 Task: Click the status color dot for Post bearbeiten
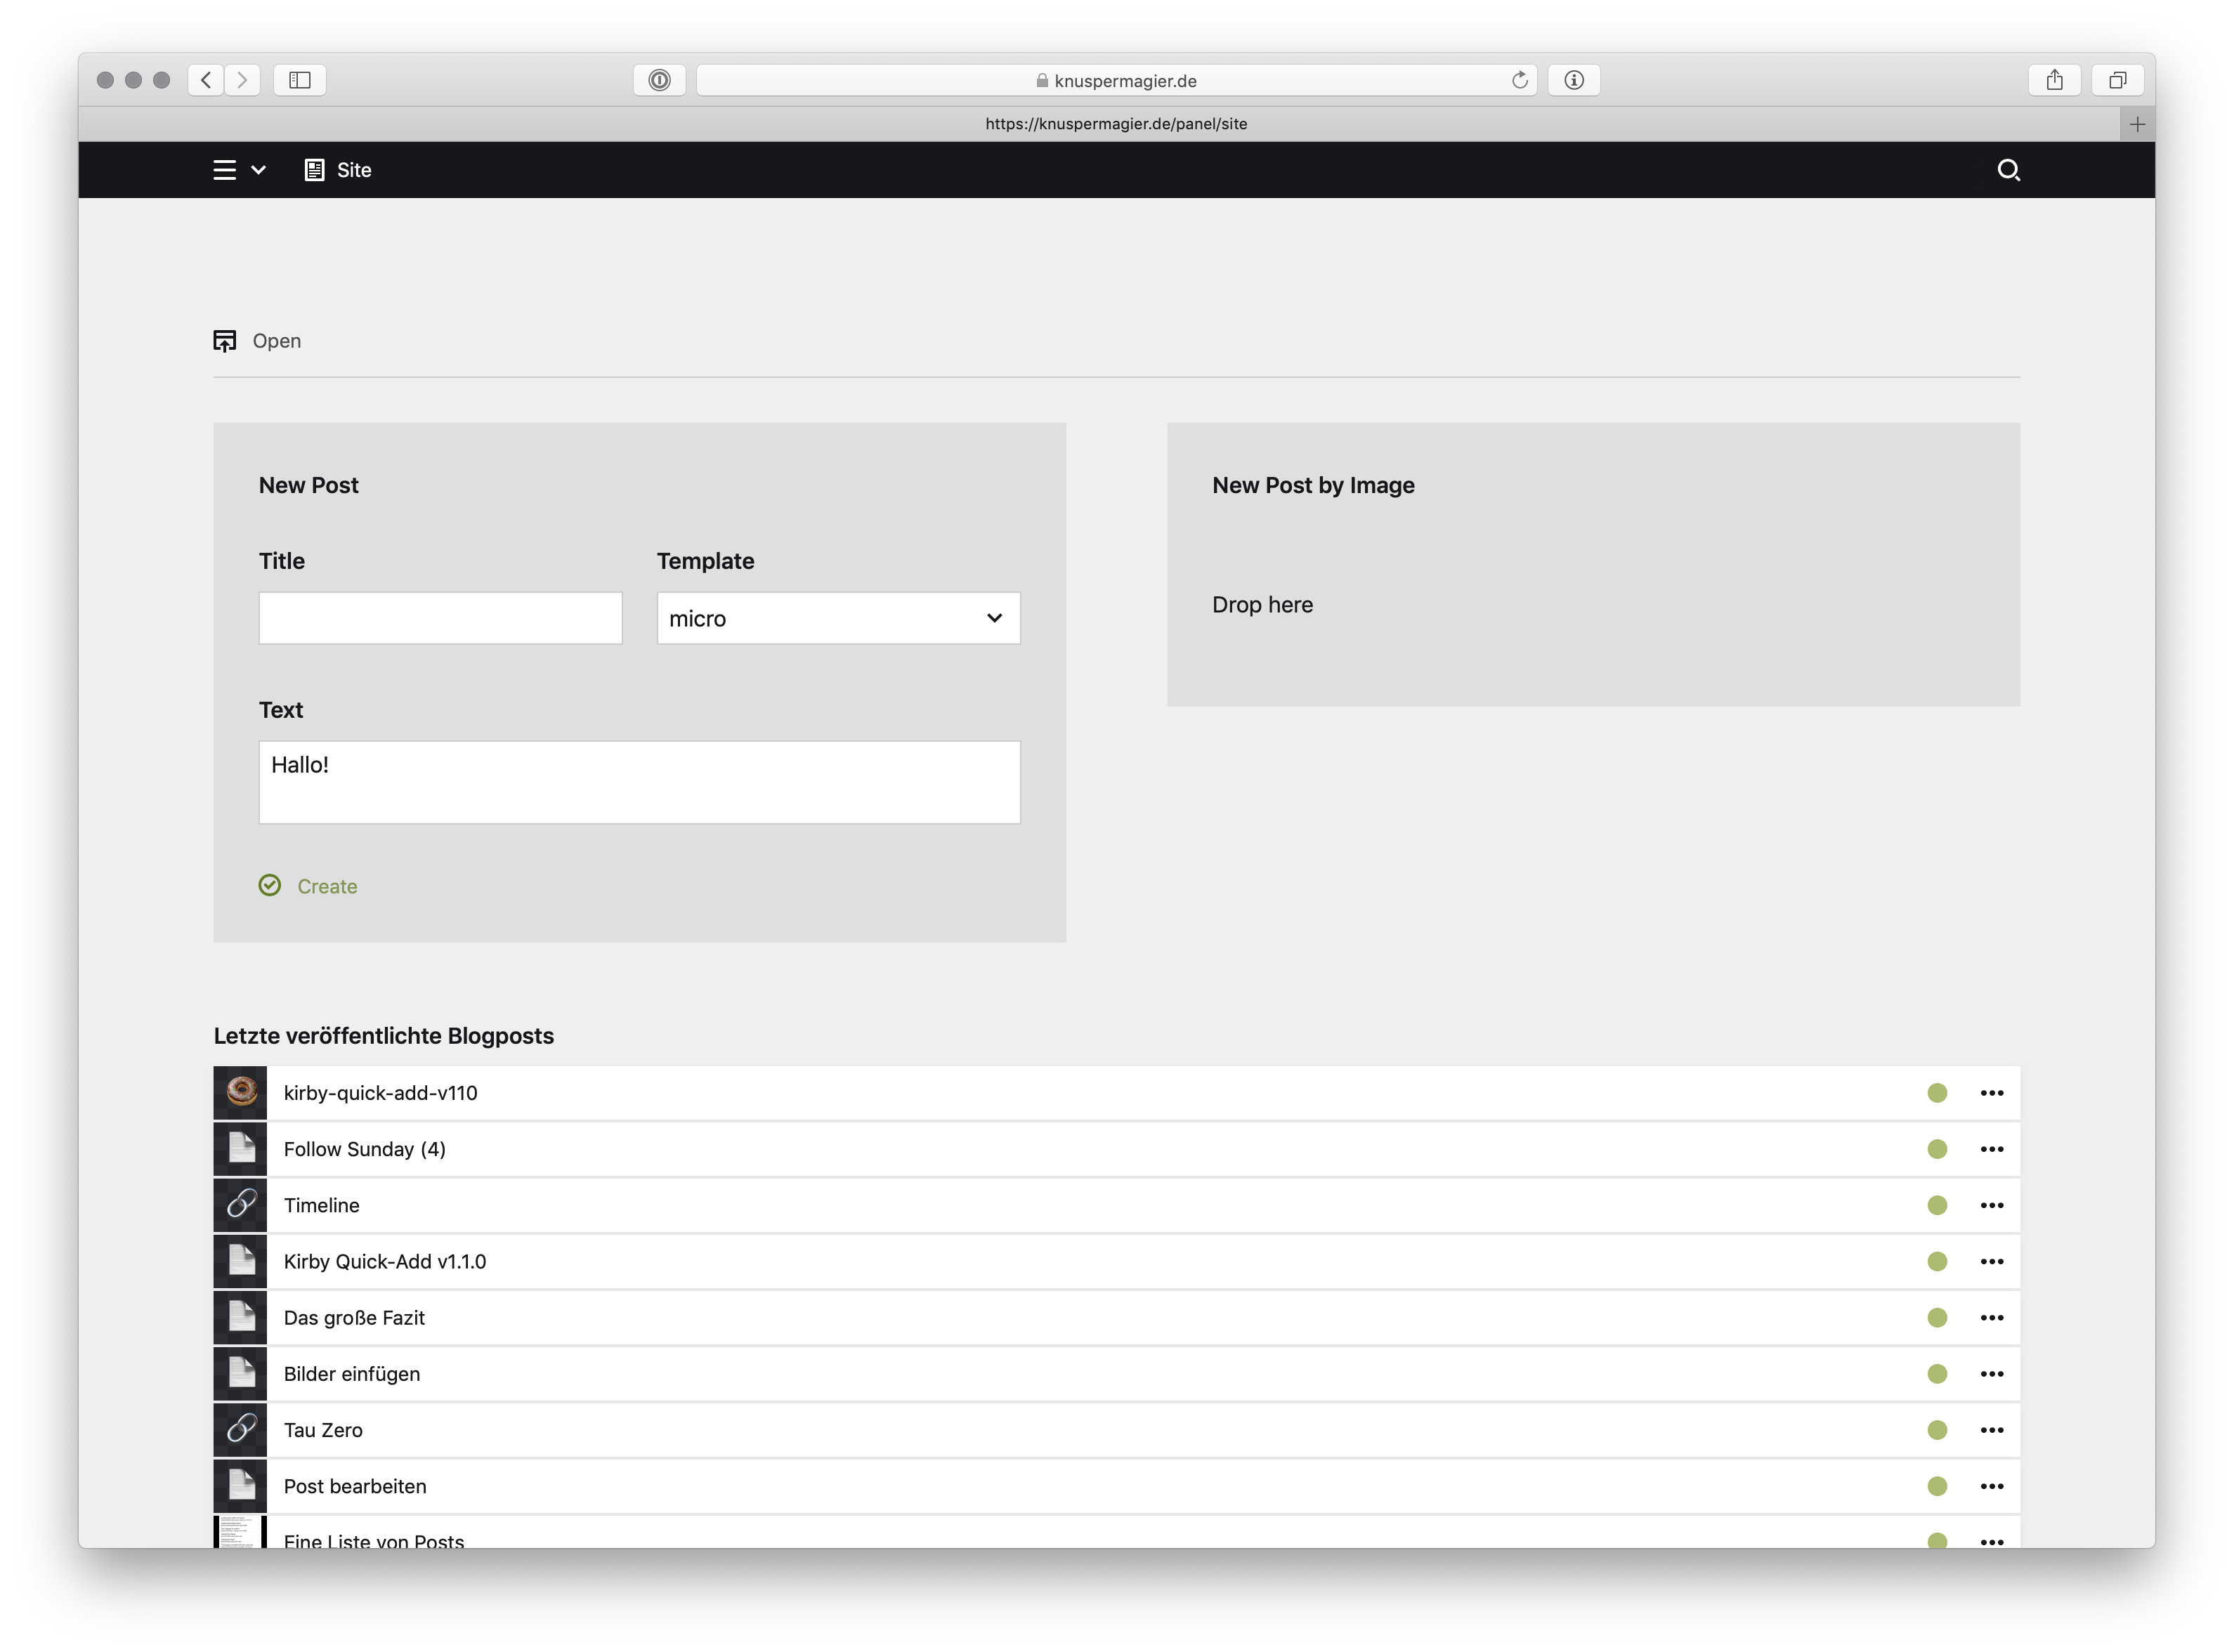tap(1937, 1486)
